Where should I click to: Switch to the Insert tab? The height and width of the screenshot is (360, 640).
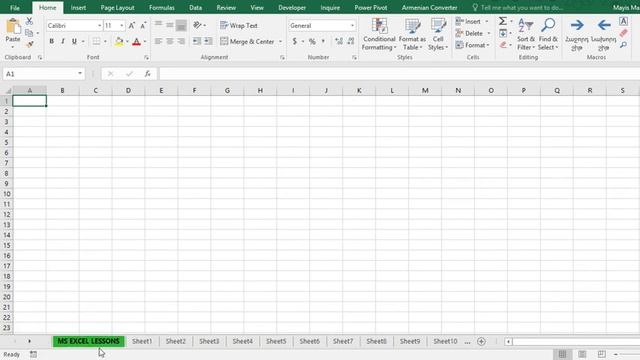(78, 8)
